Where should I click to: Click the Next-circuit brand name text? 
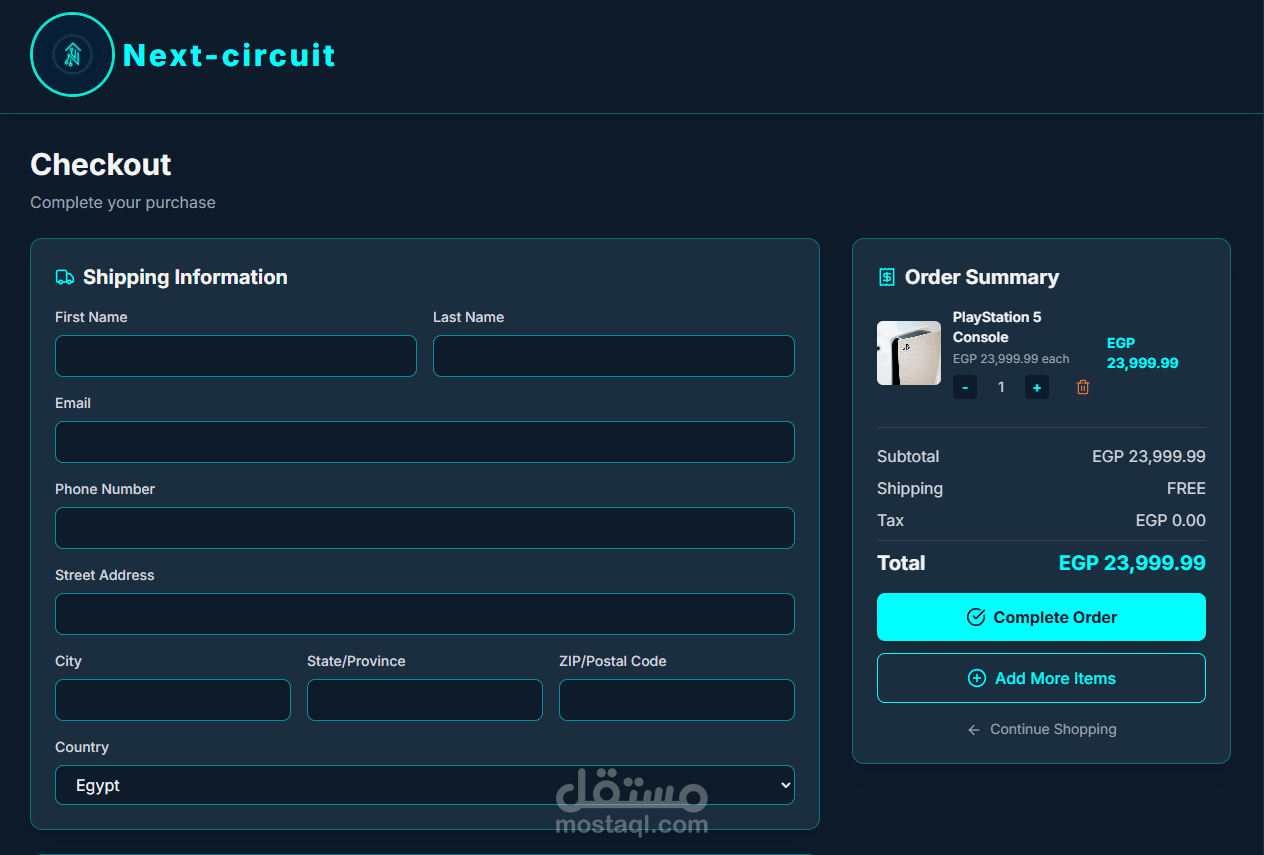pyautogui.click(x=229, y=55)
